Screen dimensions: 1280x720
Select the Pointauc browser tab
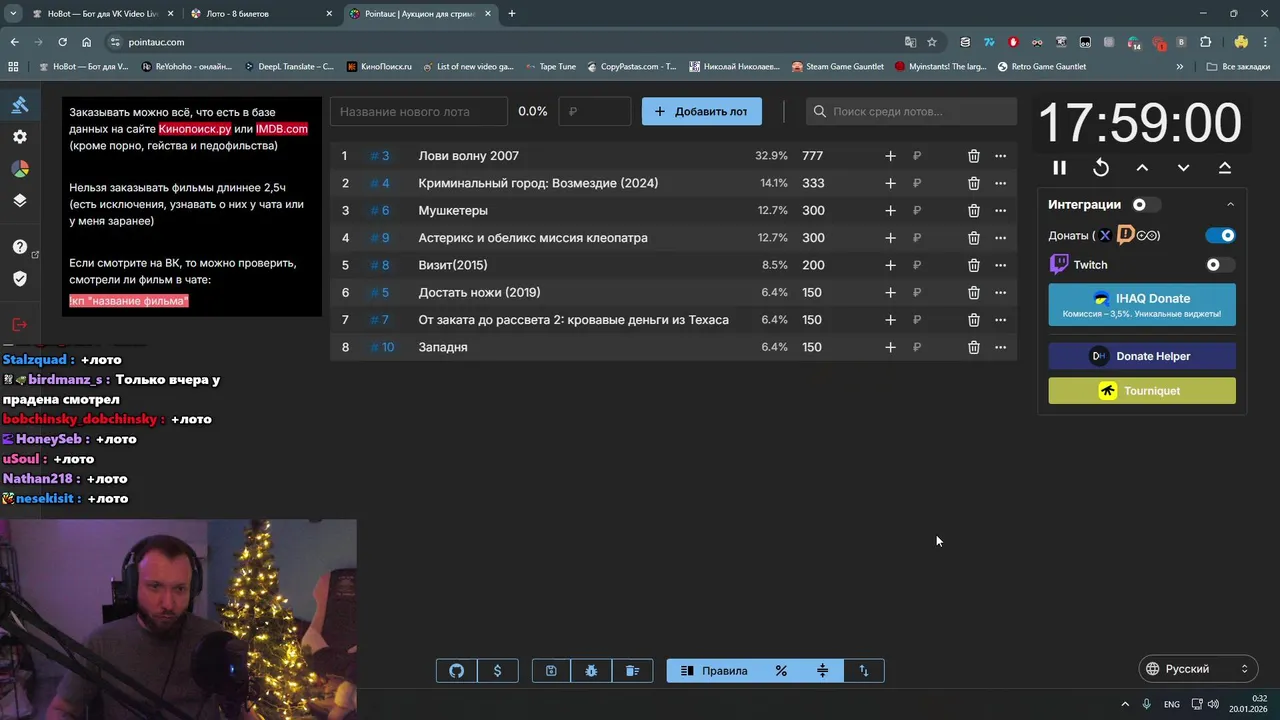tap(420, 14)
